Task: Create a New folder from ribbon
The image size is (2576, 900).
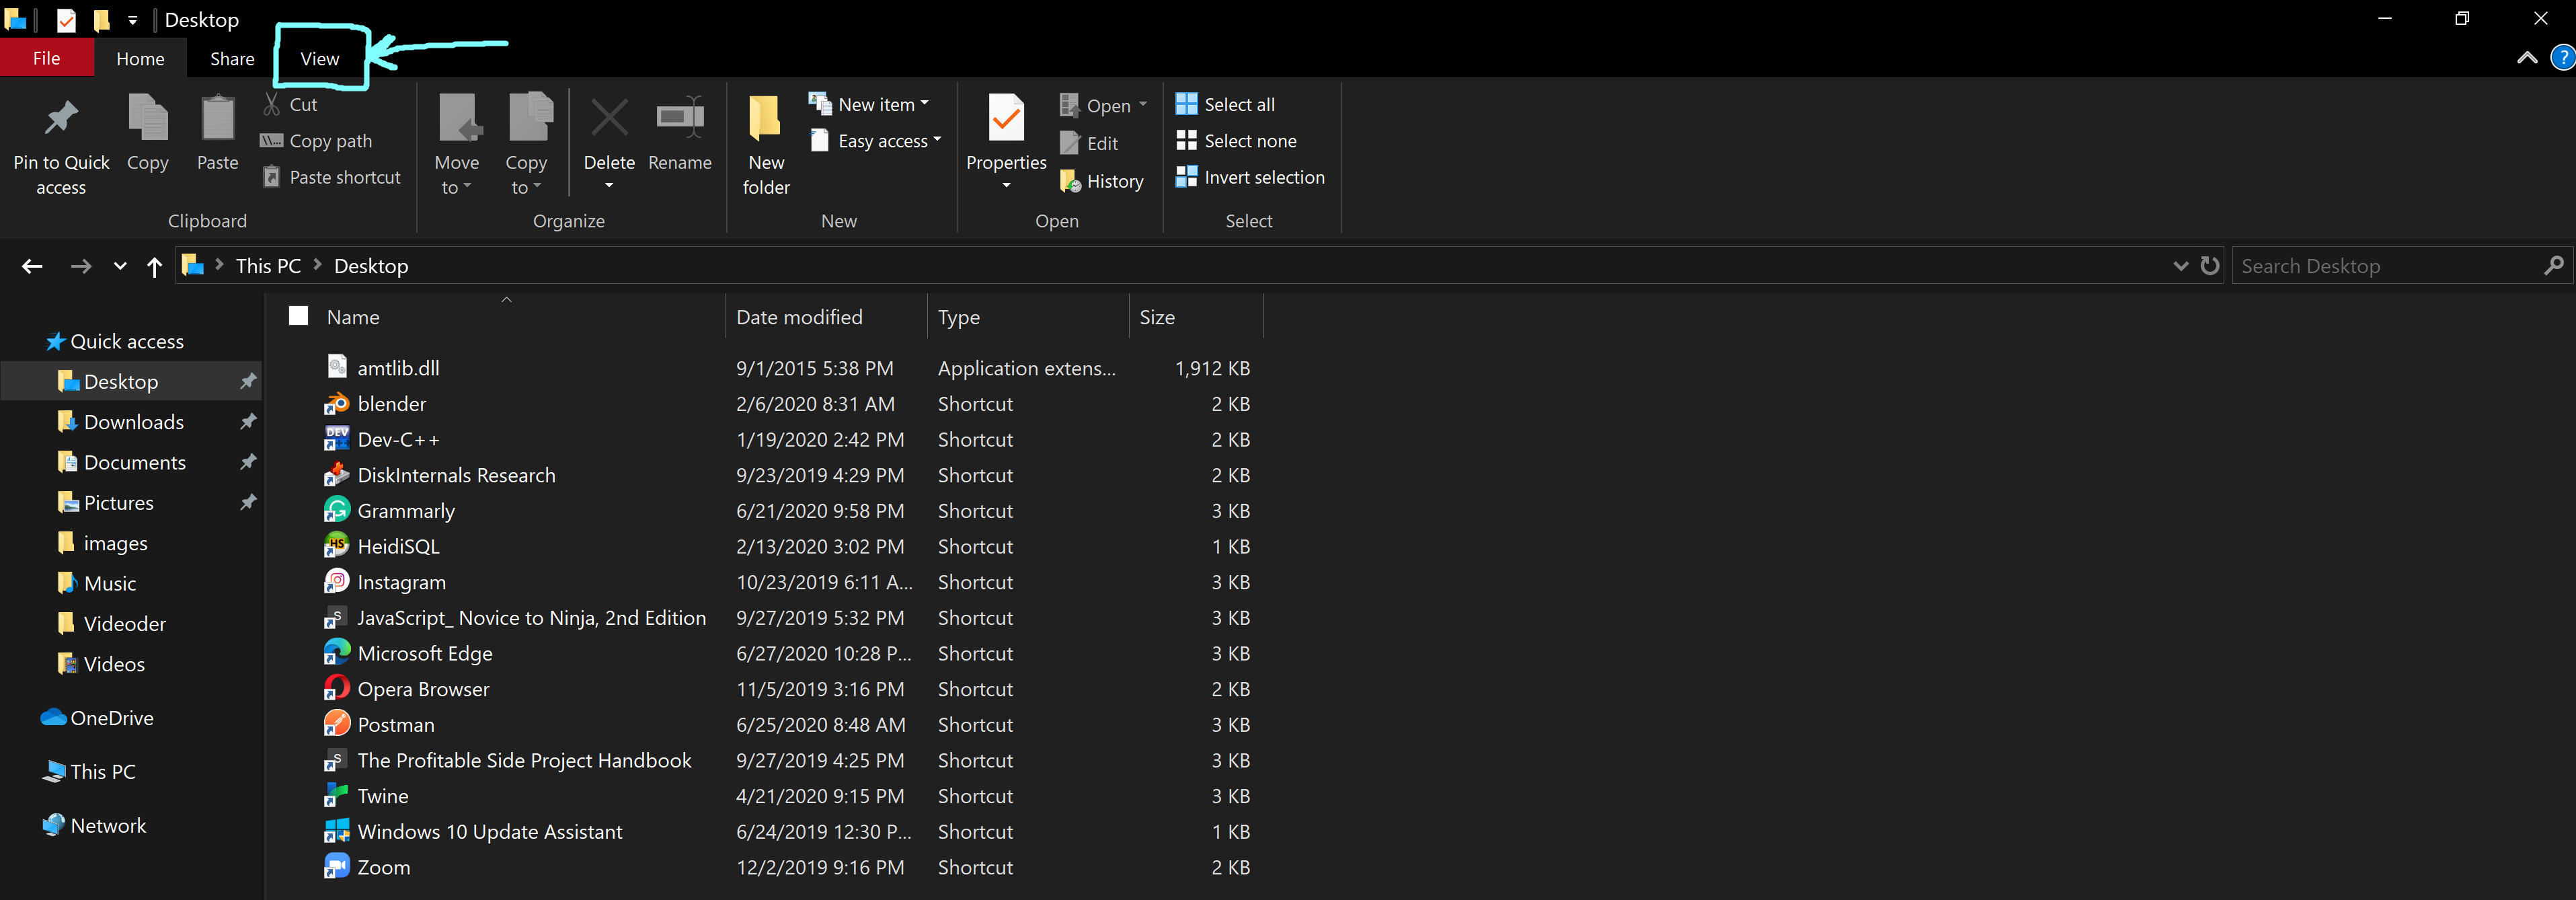Action: (x=766, y=145)
